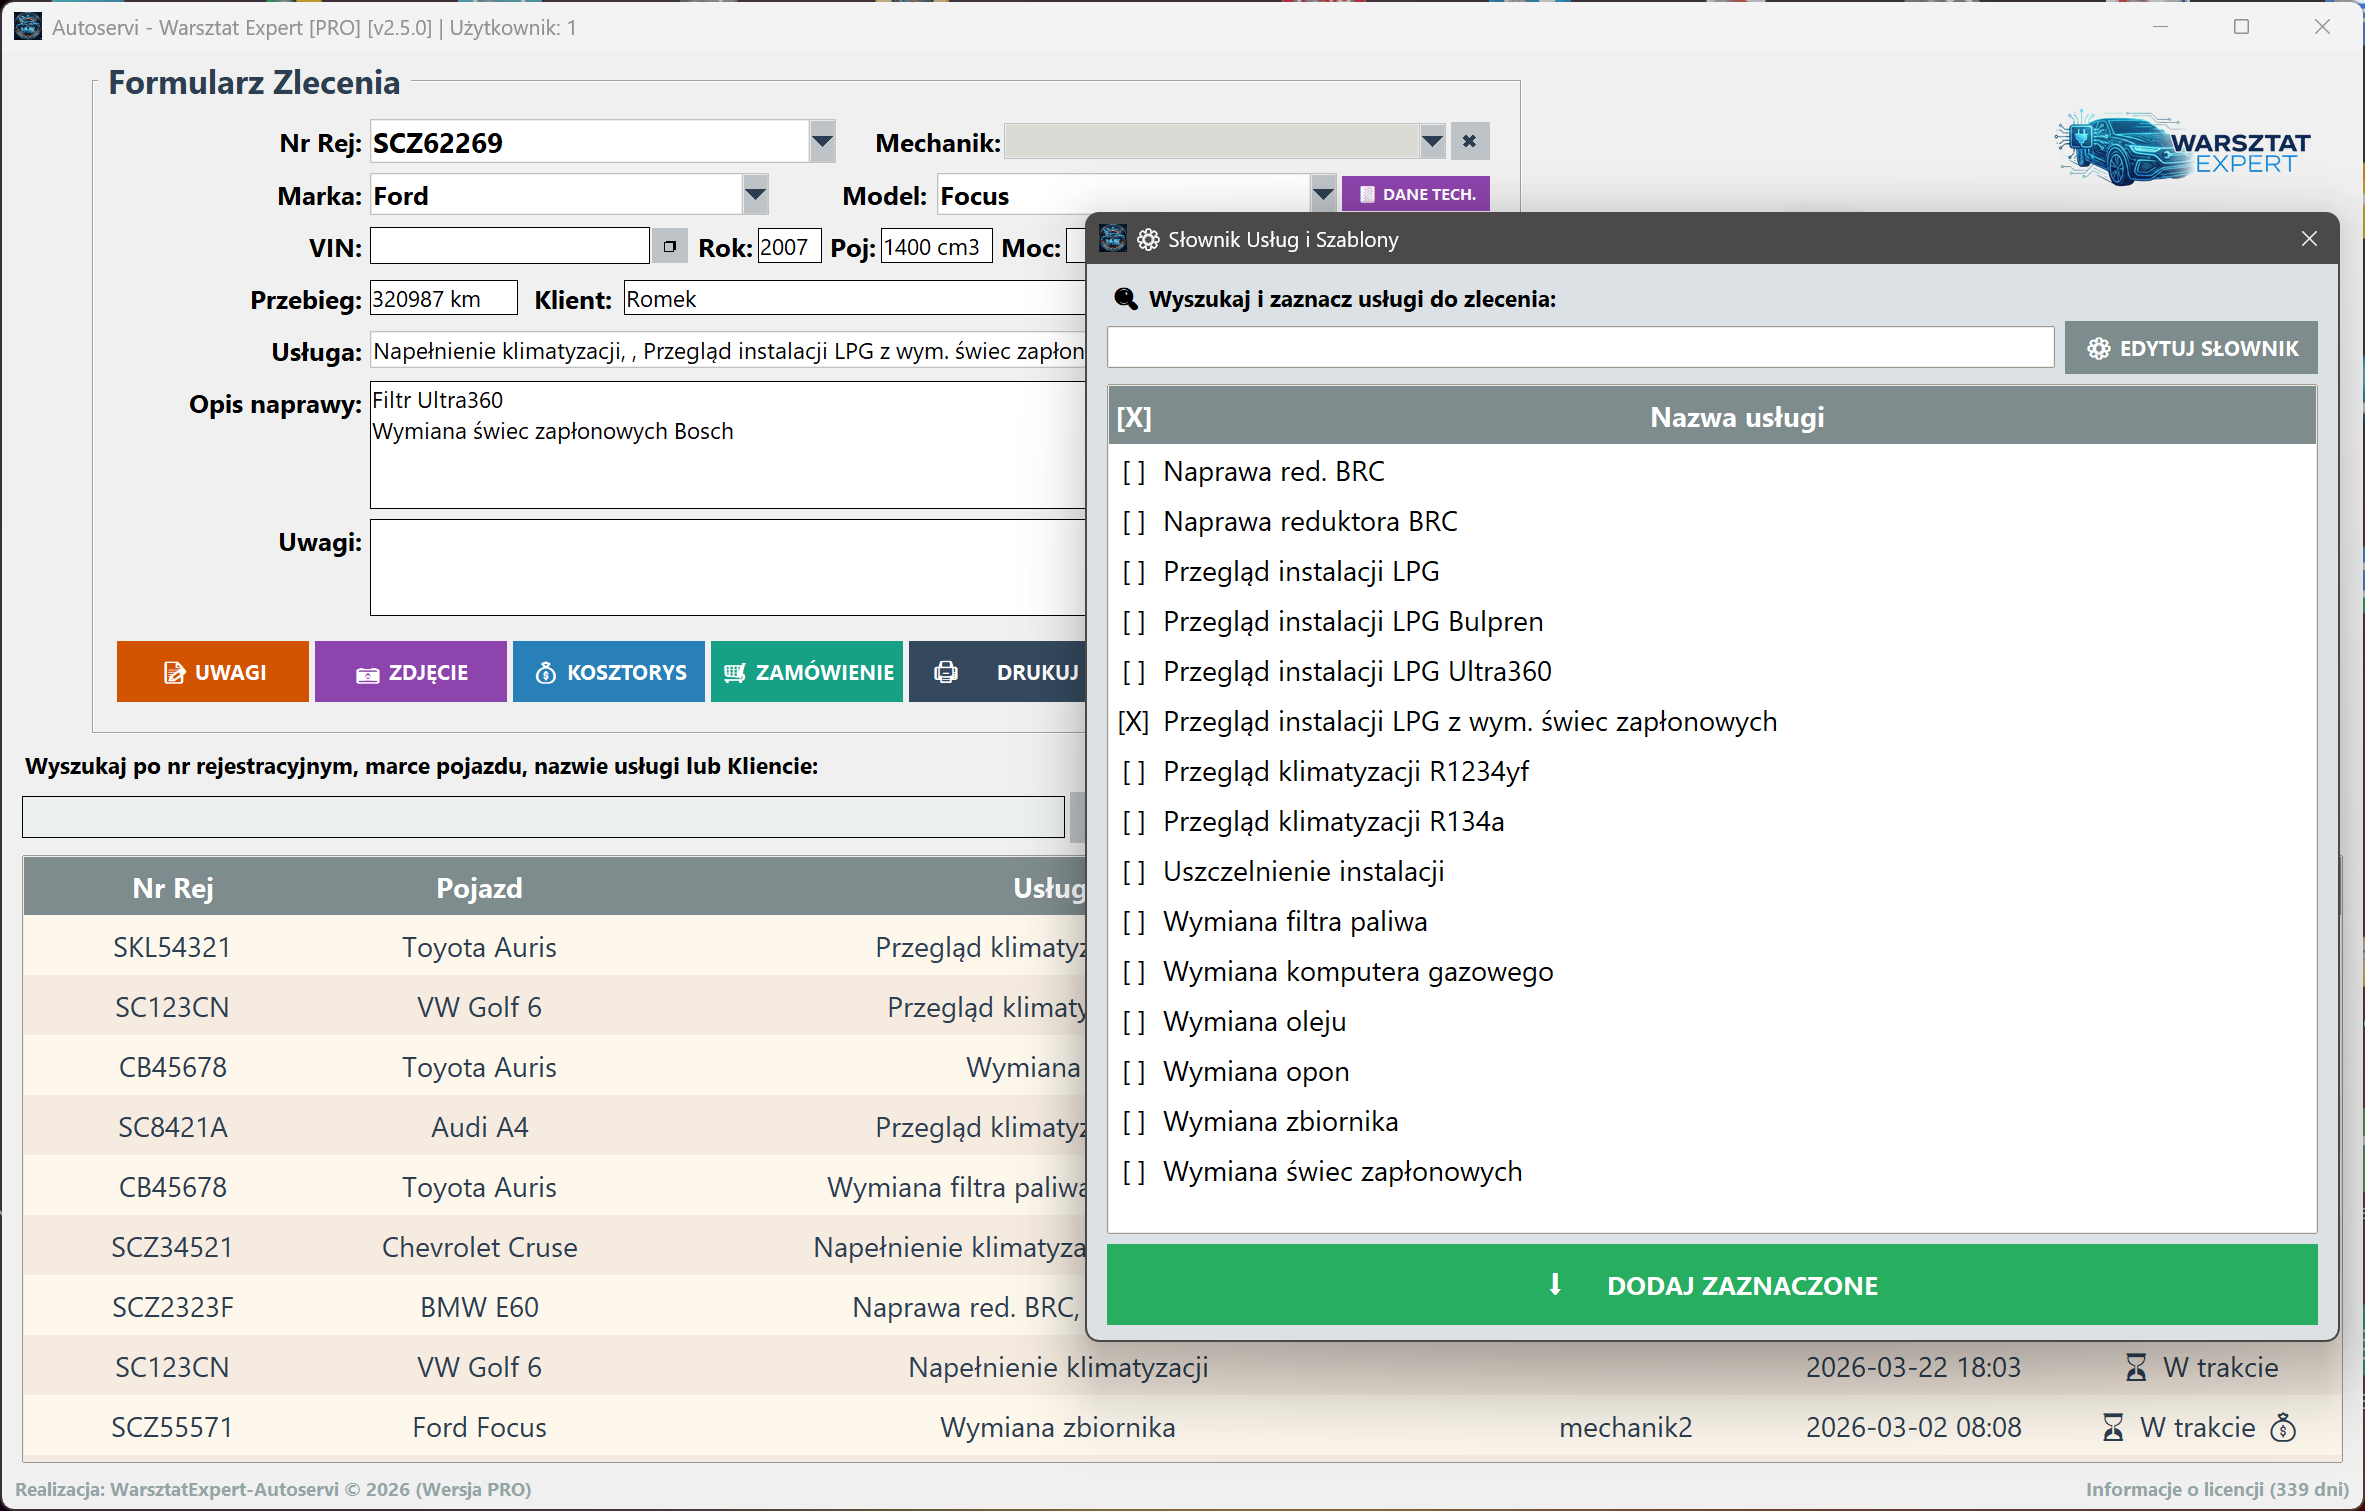Click ZAMÓWIENIE order button
The width and height of the screenshot is (2365, 1511).
[x=807, y=672]
